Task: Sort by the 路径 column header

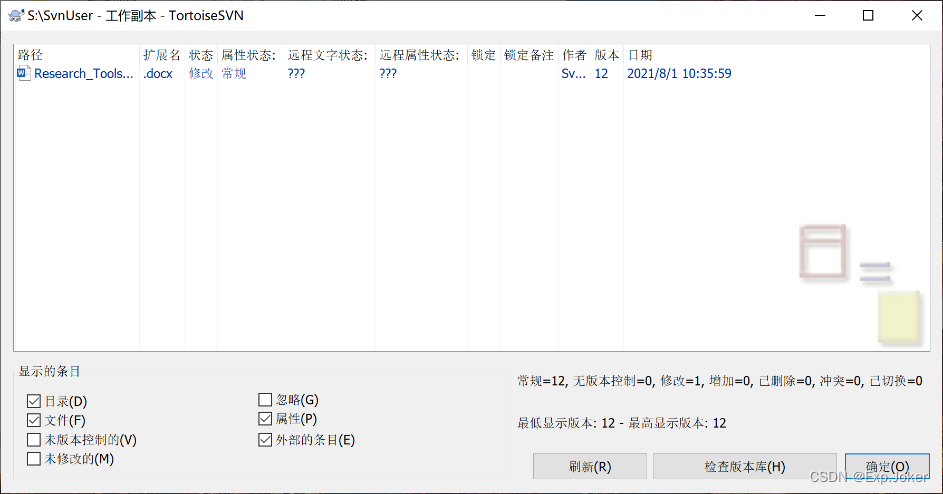Action: pos(30,55)
